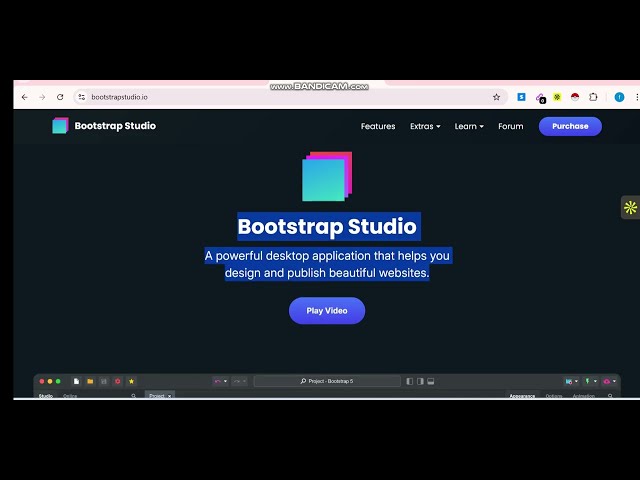Image resolution: width=640 pixels, height=480 pixels.
Task: Switch to the Appearance tab
Action: (x=522, y=396)
